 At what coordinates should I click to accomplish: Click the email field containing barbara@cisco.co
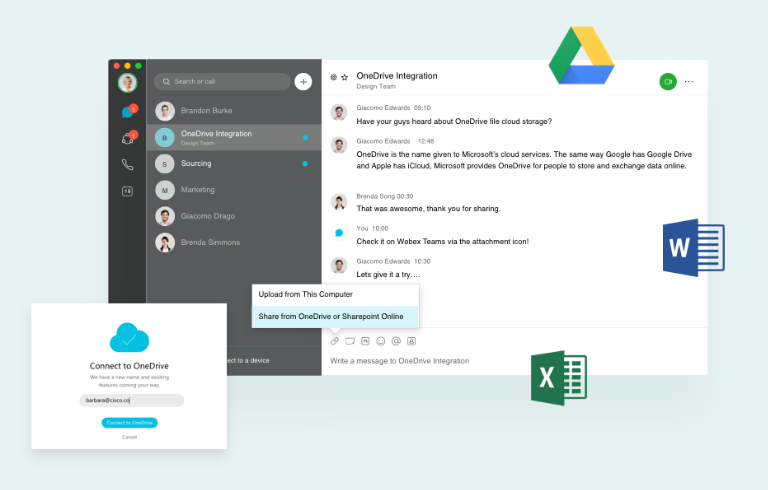pyautogui.click(x=131, y=400)
